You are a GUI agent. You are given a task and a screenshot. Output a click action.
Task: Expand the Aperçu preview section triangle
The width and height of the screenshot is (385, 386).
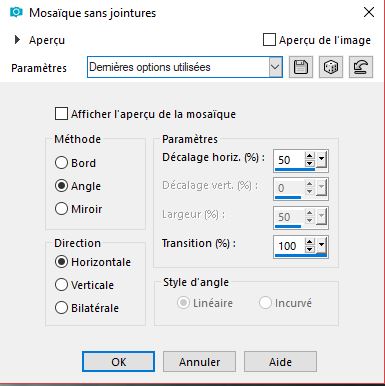[17, 40]
